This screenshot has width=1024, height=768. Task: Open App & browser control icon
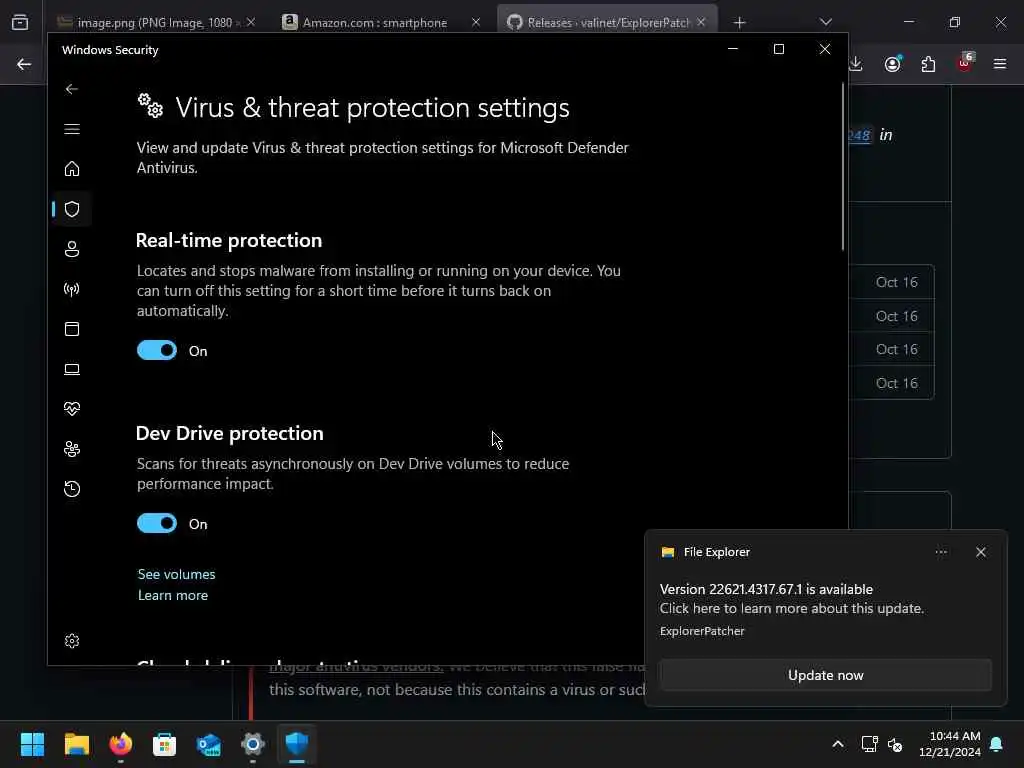click(x=72, y=328)
